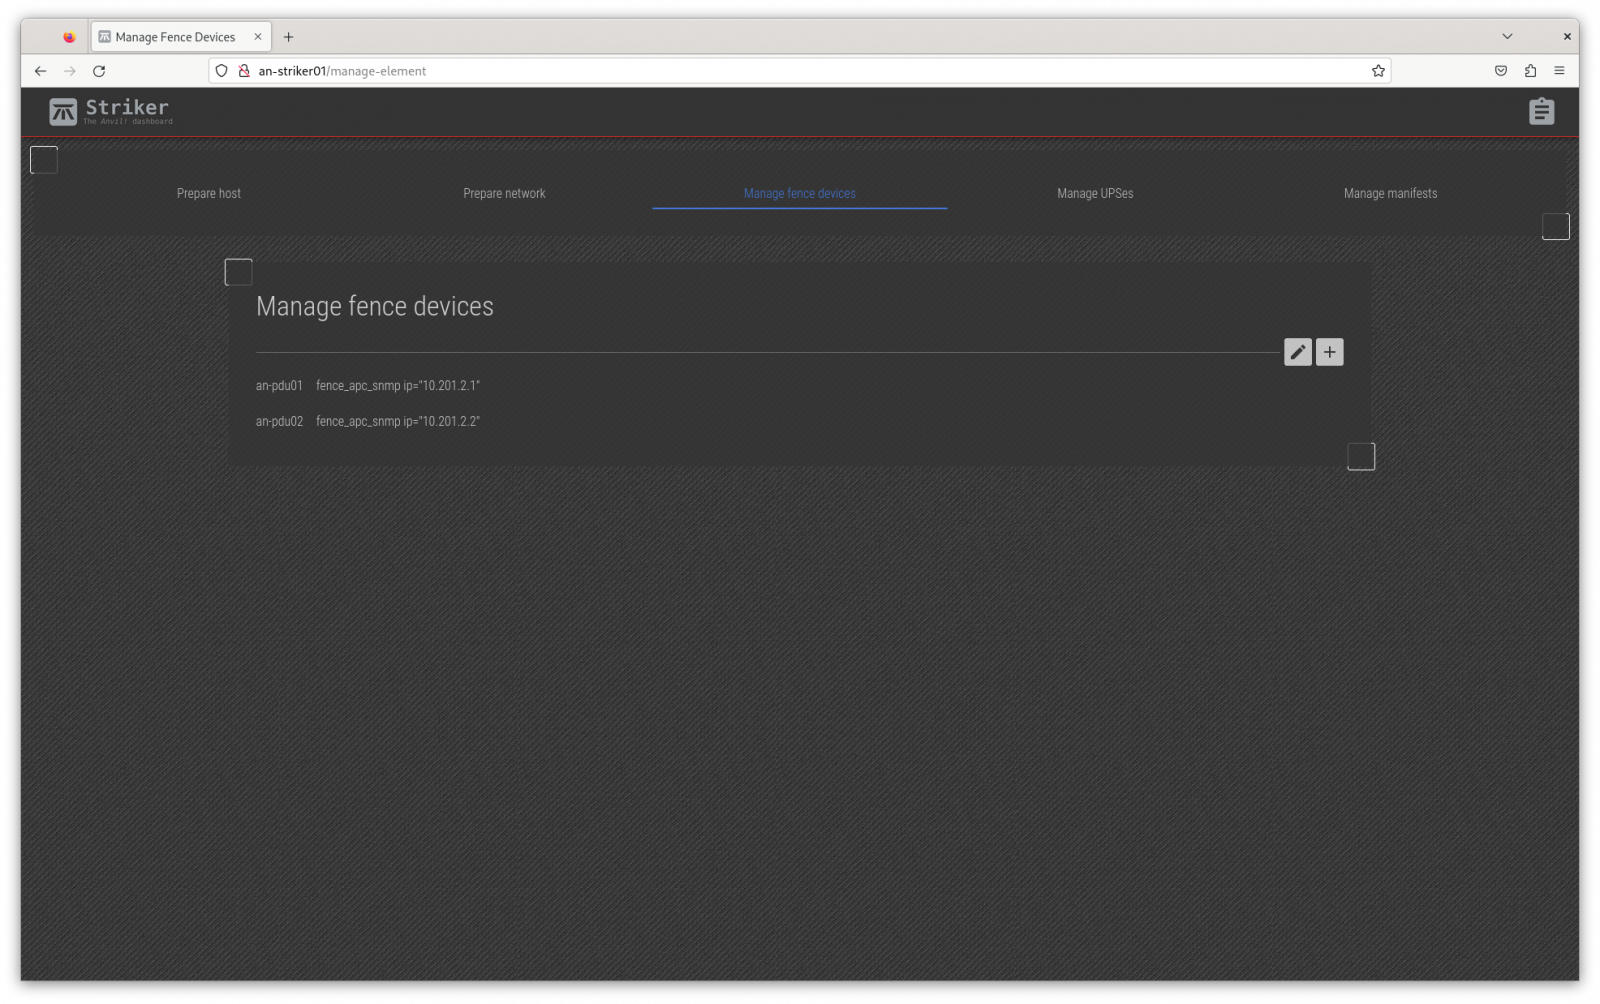
Task: Click the URL address bar field
Action: [x=800, y=71]
